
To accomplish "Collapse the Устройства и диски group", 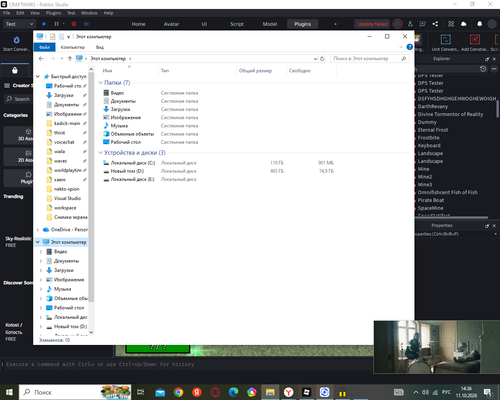I will click(100, 153).
